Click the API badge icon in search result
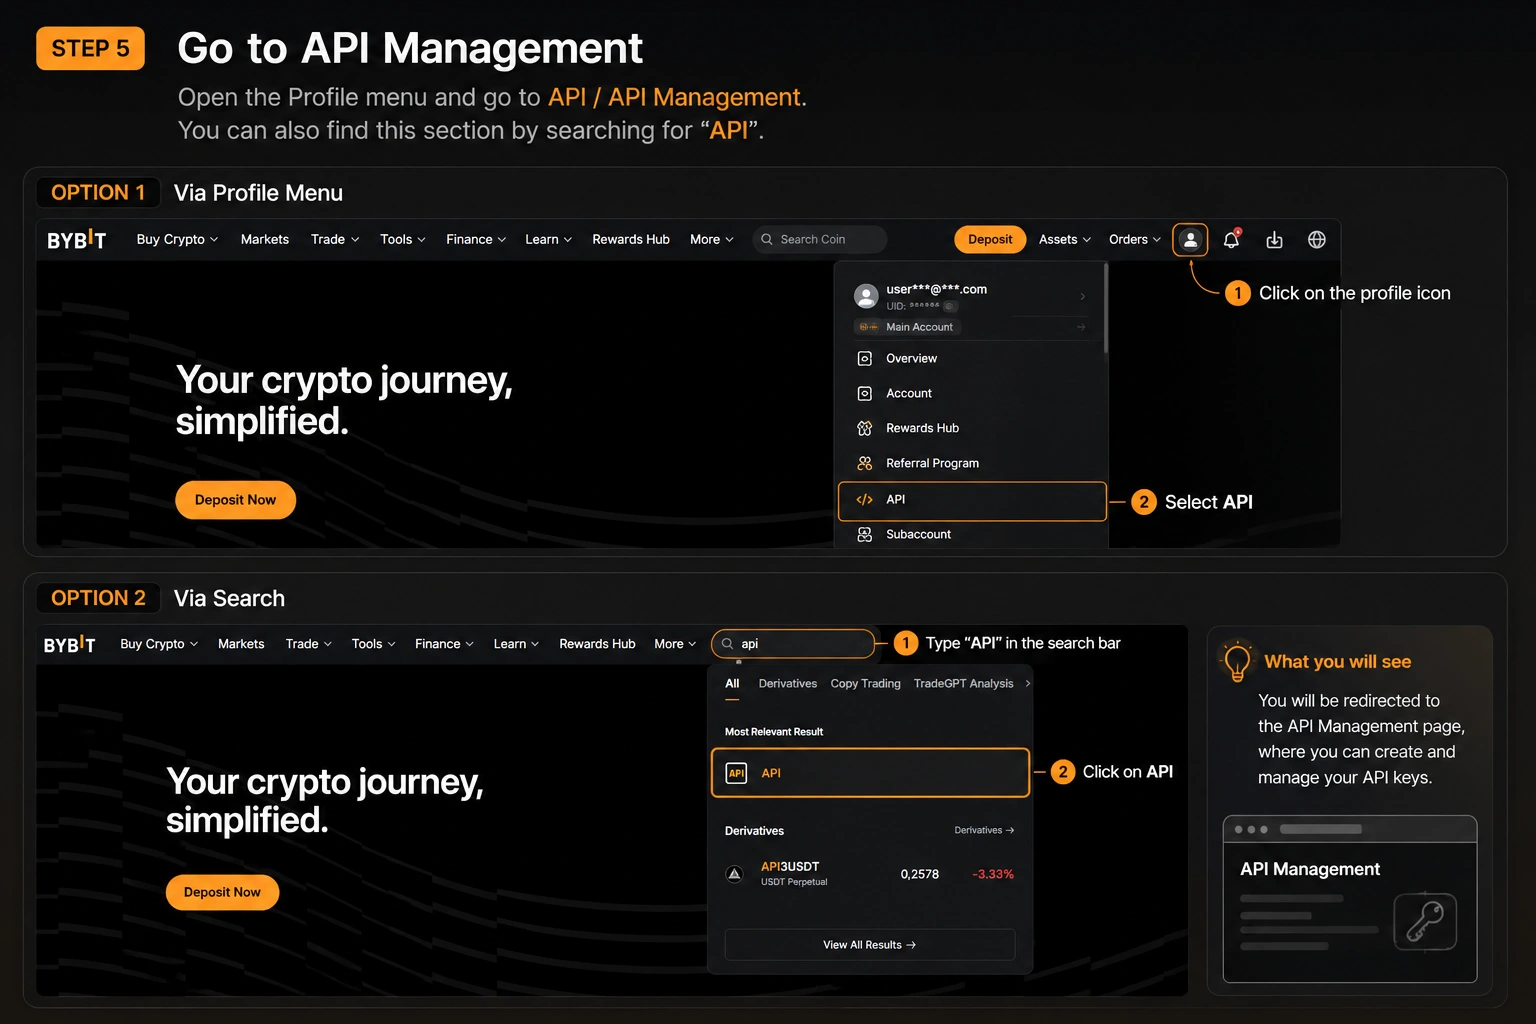Screen dimensions: 1536x1024 [x=736, y=773]
